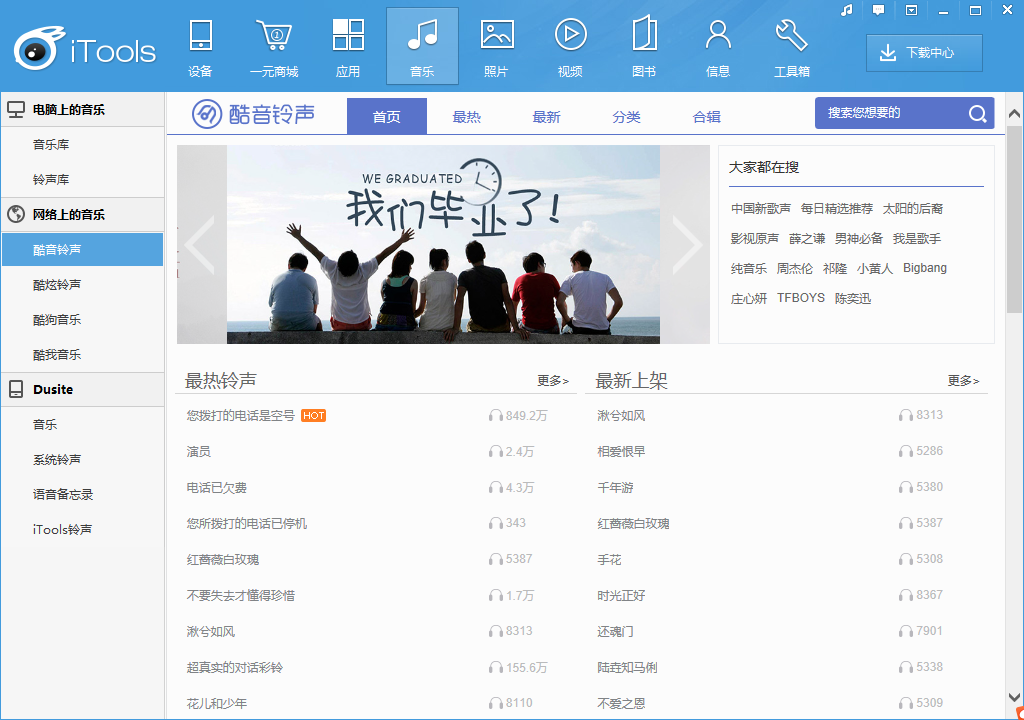The image size is (1024, 720).
Task: Open 音乐库 in the sidebar
Action: point(82,144)
